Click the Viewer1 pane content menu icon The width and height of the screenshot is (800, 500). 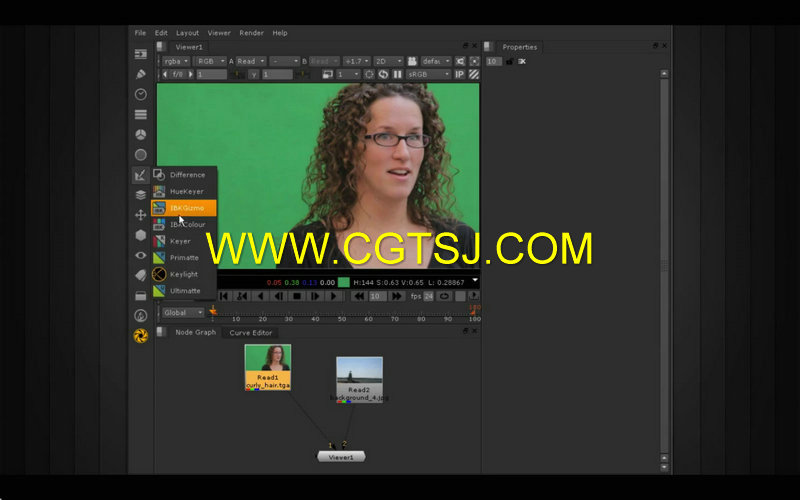161,47
